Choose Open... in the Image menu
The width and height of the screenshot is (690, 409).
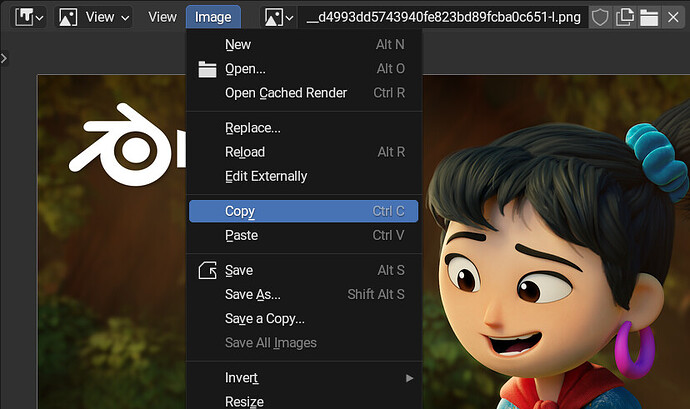click(x=303, y=69)
